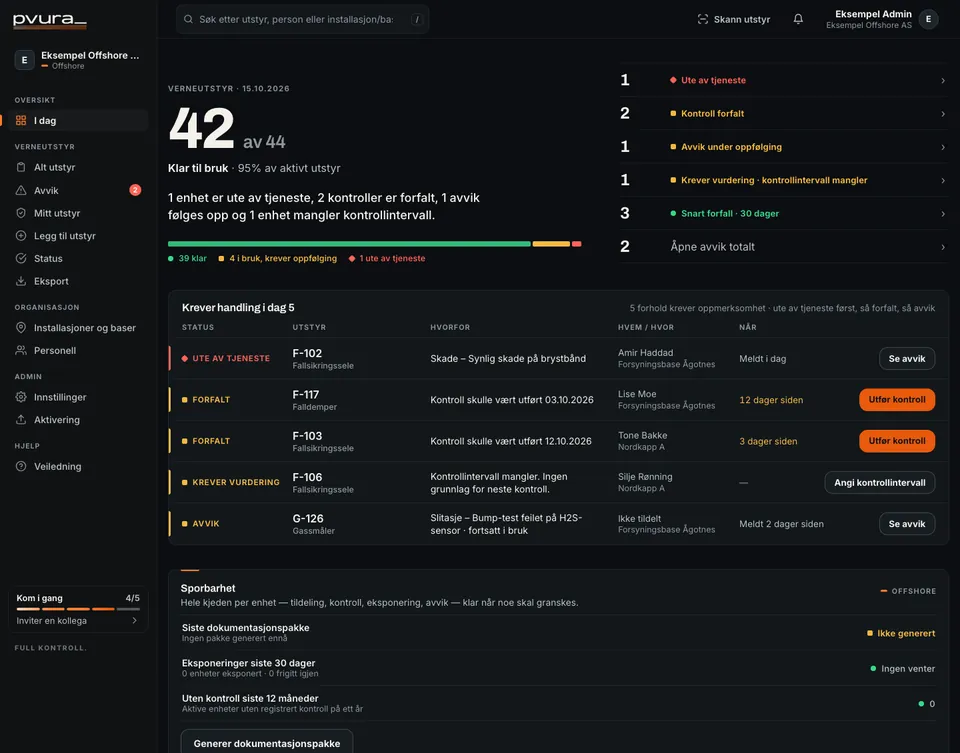Viewport: 960px width, 753px height.
Task: Focus the search input field
Action: click(x=302, y=19)
